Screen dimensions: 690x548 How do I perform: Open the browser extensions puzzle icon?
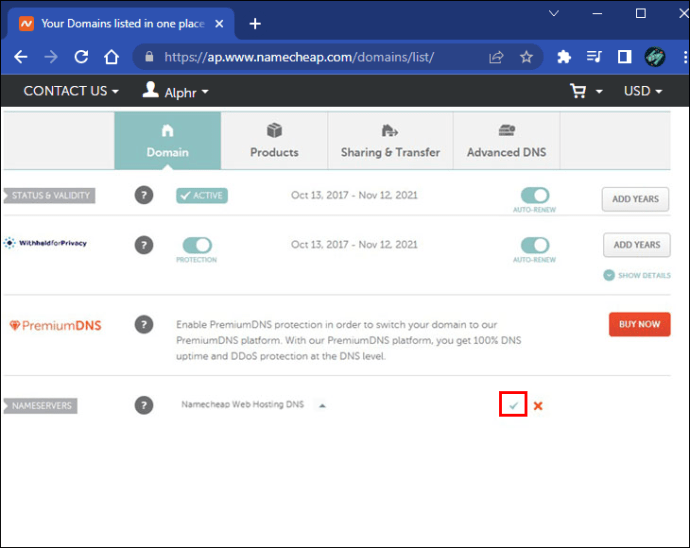click(x=564, y=57)
